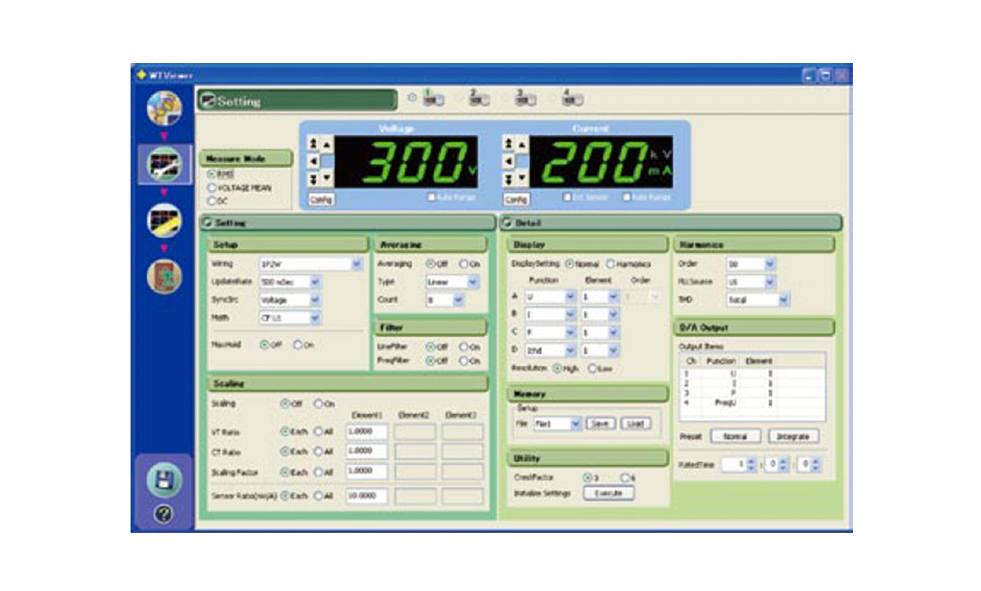
Task: Click the VT Ratio Element1 input field
Action: point(366,432)
